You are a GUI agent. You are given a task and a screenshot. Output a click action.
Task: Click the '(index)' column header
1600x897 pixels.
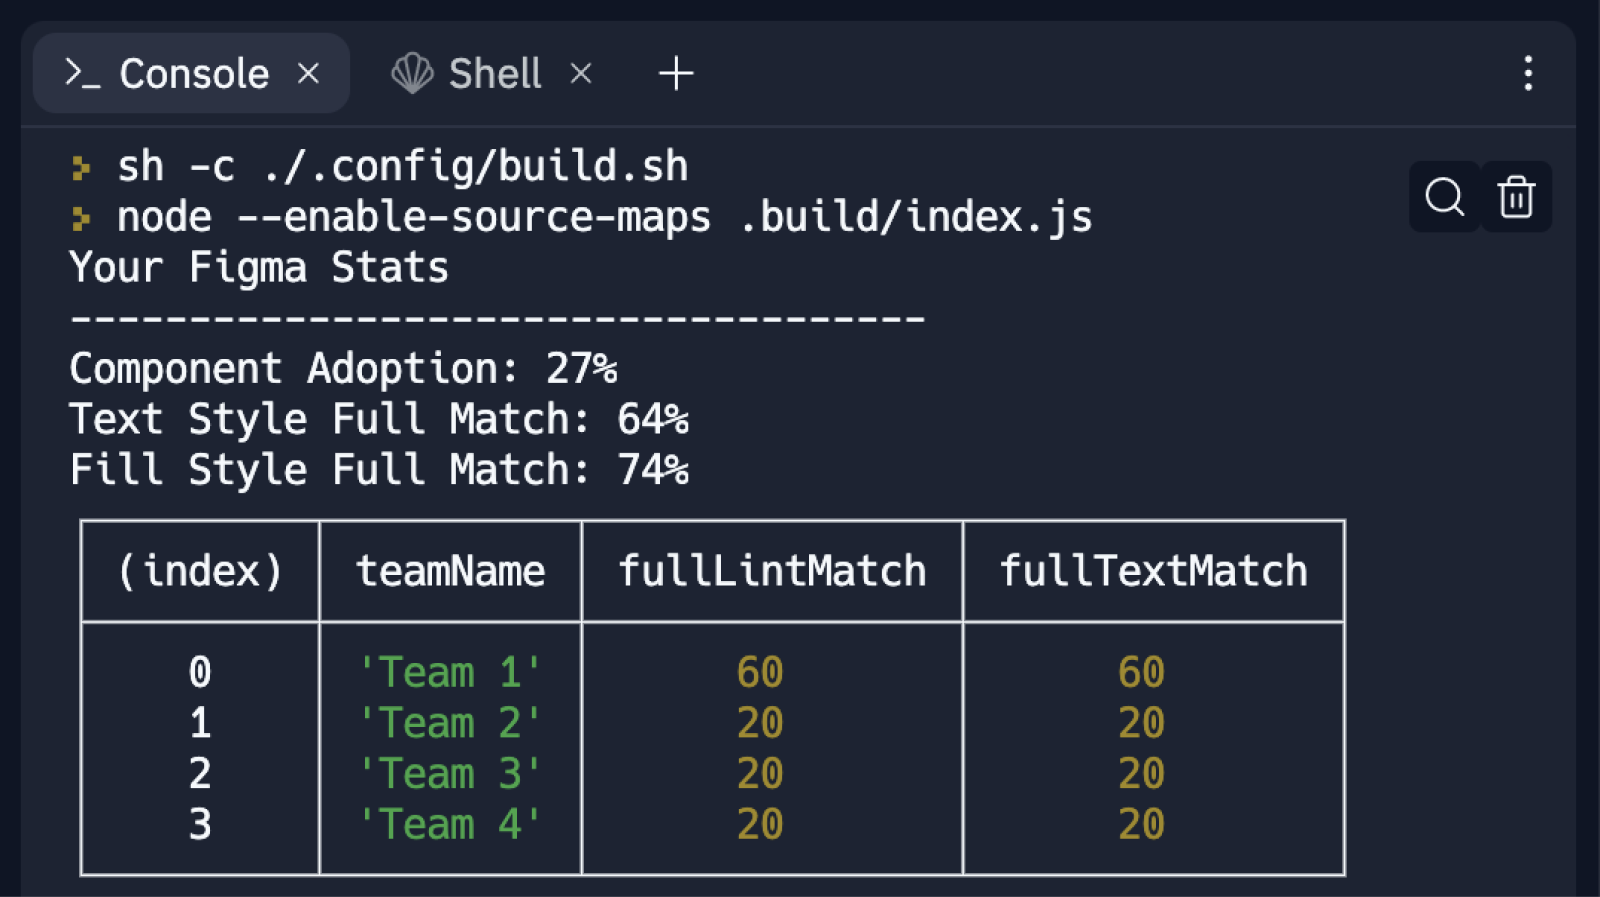[x=200, y=571]
